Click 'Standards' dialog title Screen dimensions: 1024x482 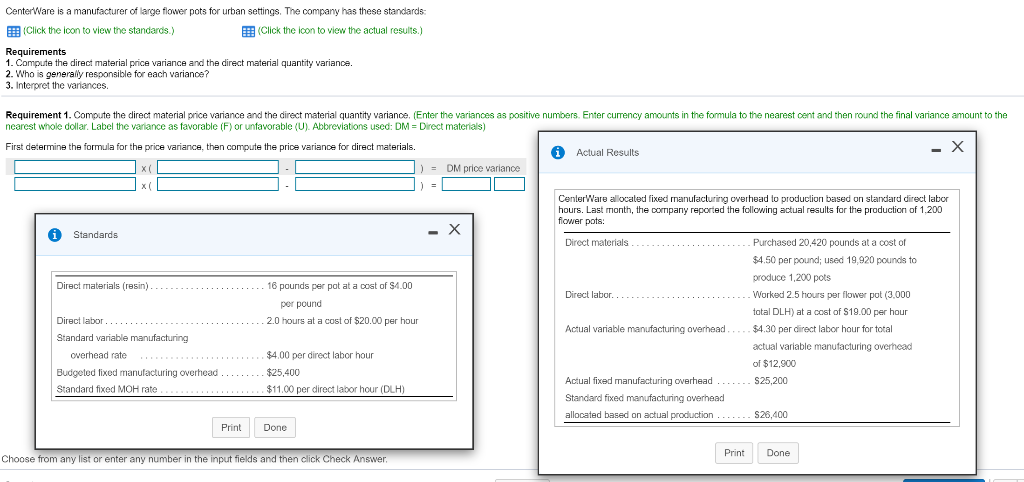pos(95,234)
